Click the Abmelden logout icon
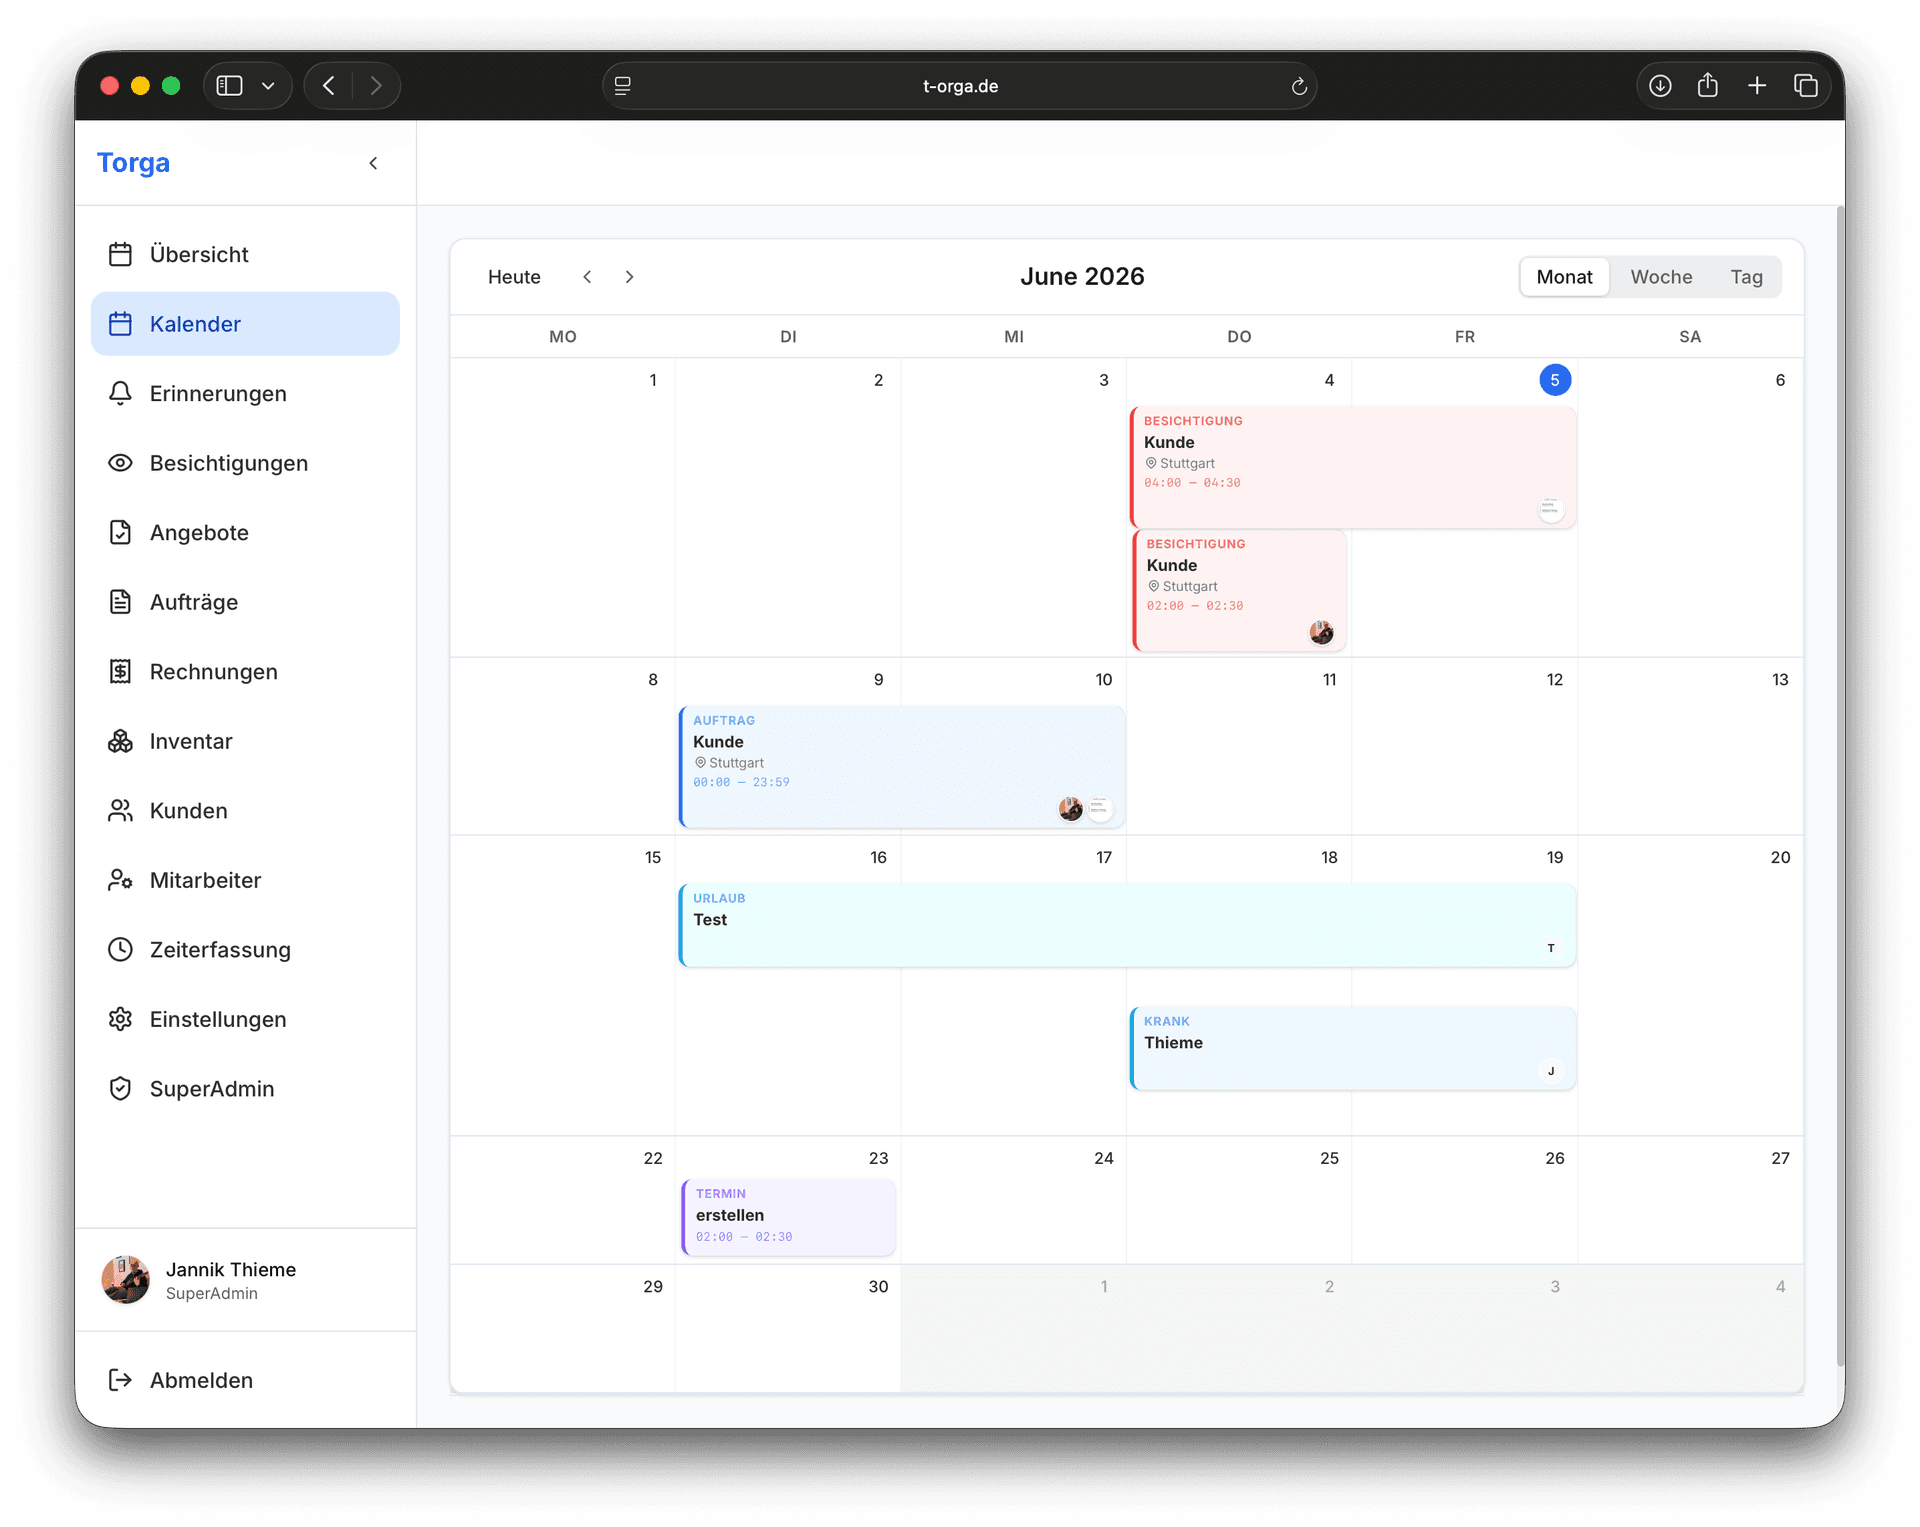Screen dimensions: 1920x1527 pos(120,1380)
